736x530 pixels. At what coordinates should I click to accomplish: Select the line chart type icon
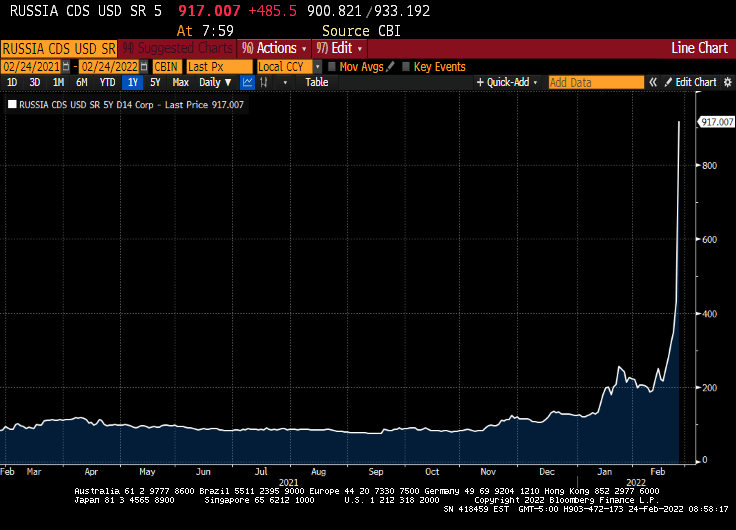[247, 82]
